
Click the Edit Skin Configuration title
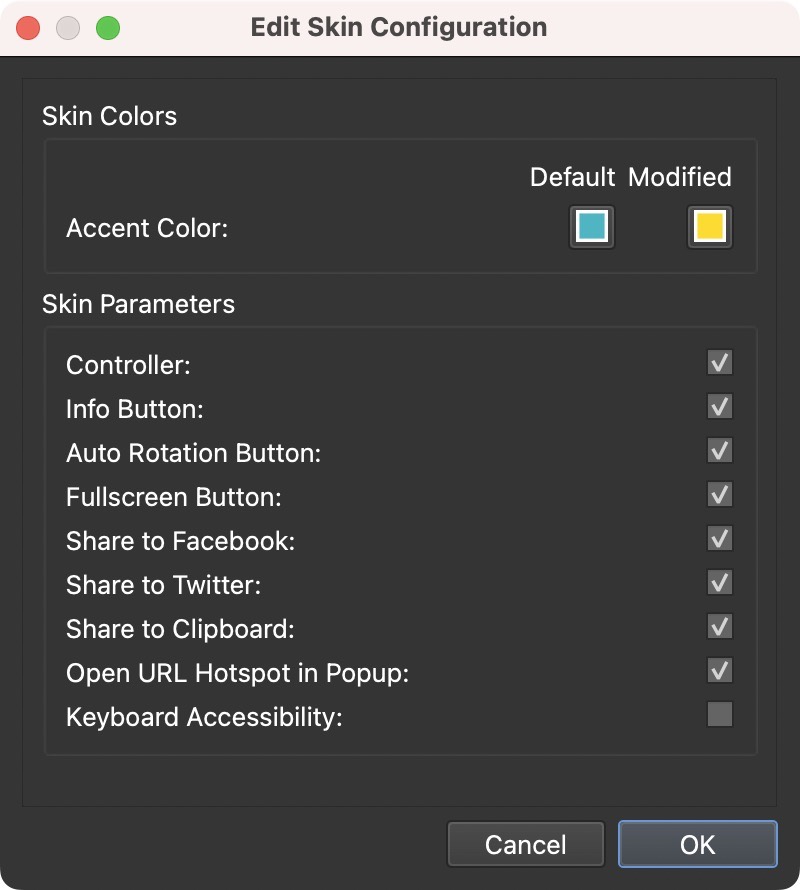(x=399, y=27)
